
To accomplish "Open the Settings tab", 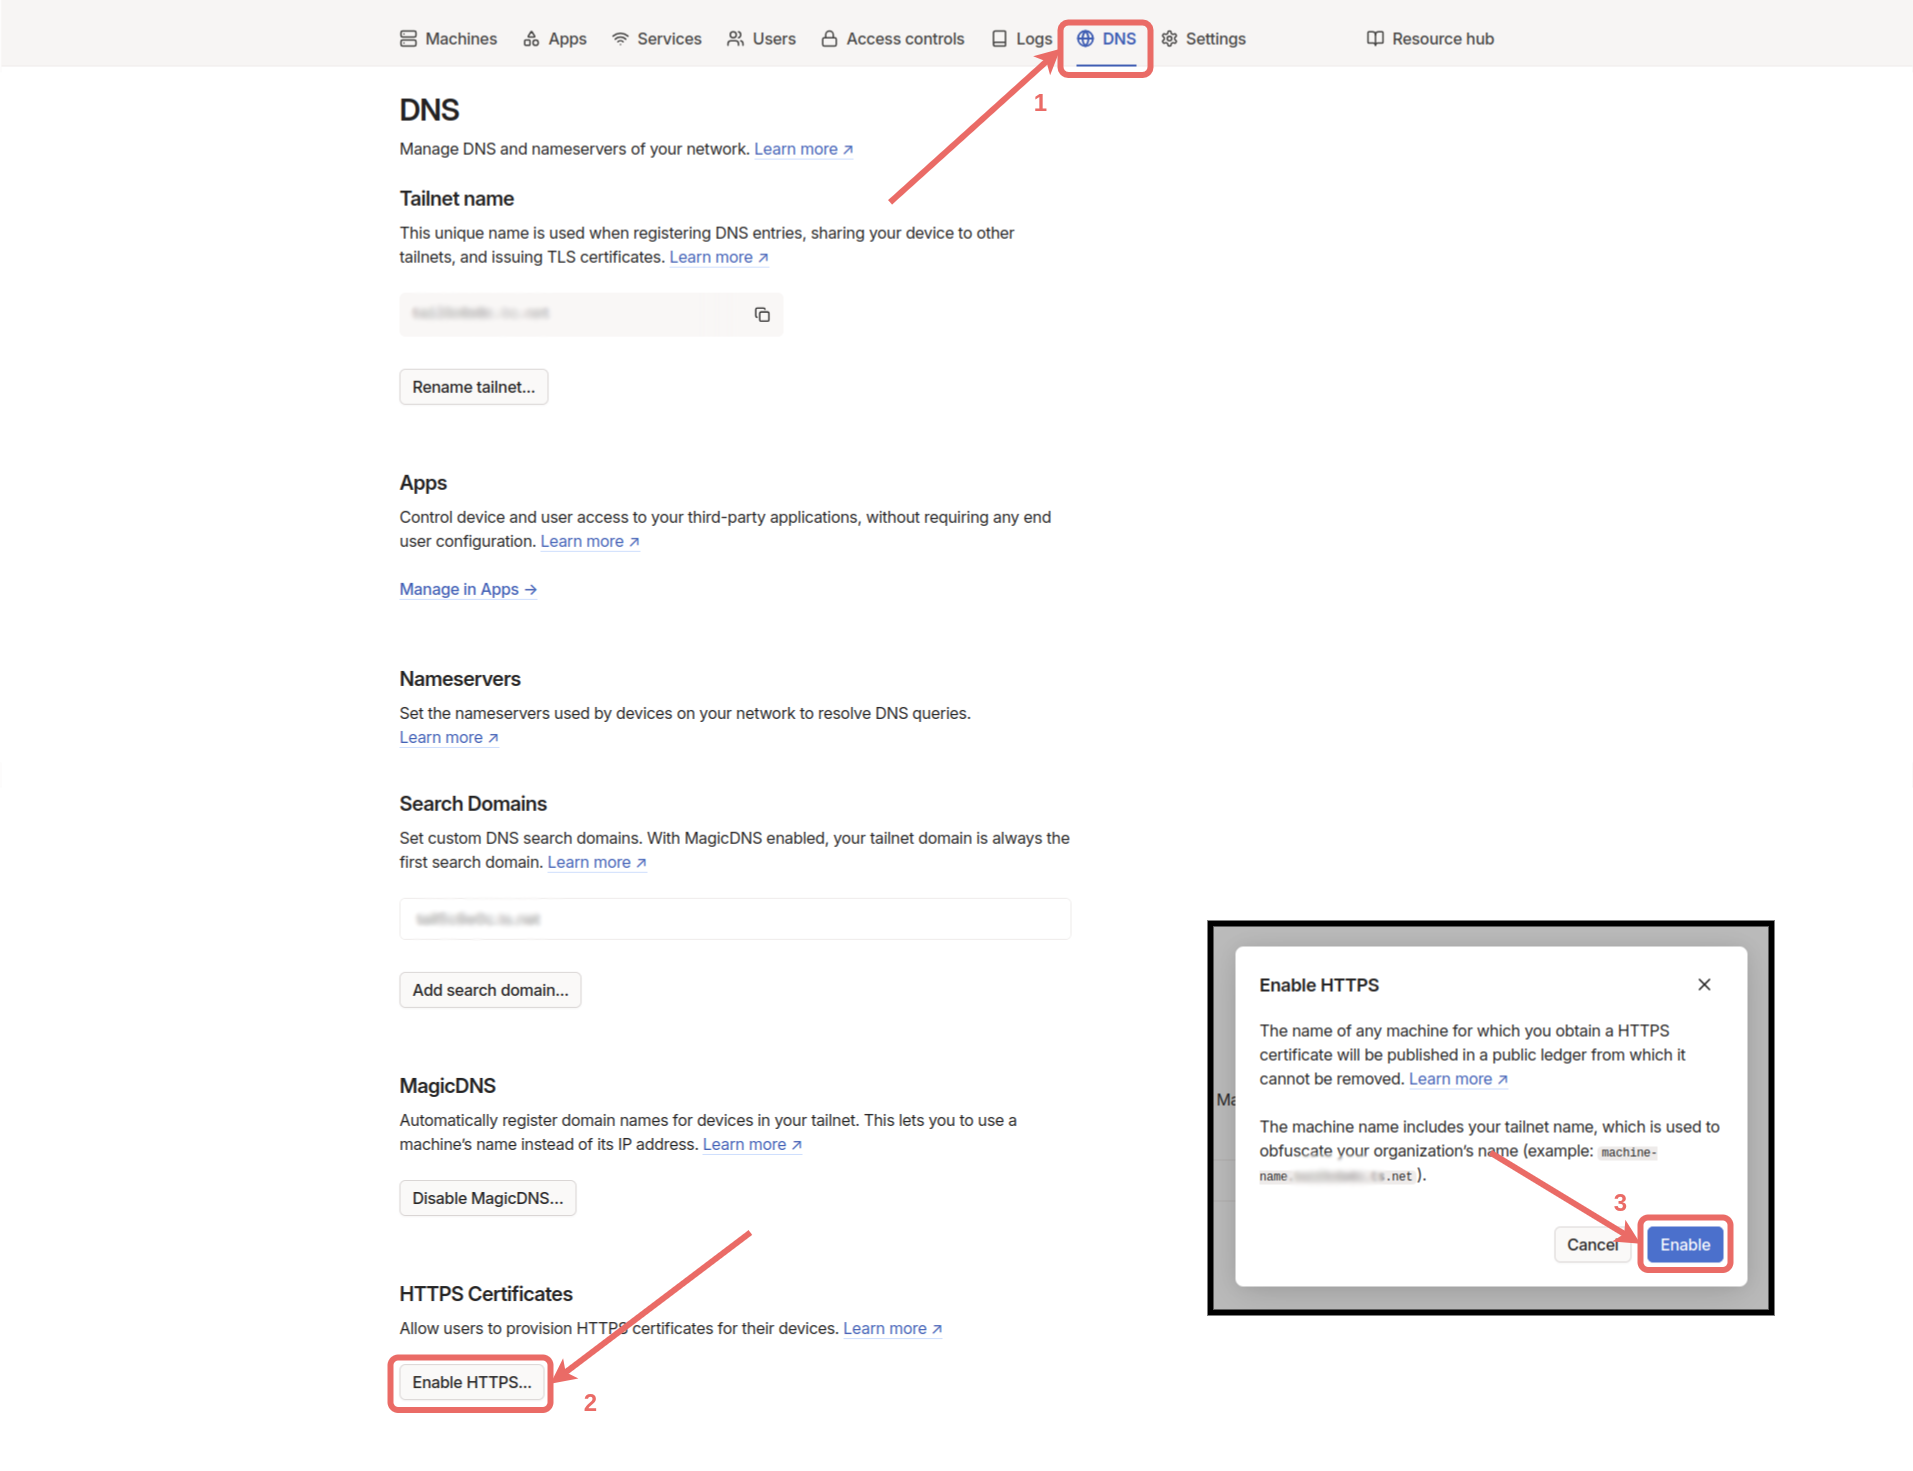I will coord(1204,39).
